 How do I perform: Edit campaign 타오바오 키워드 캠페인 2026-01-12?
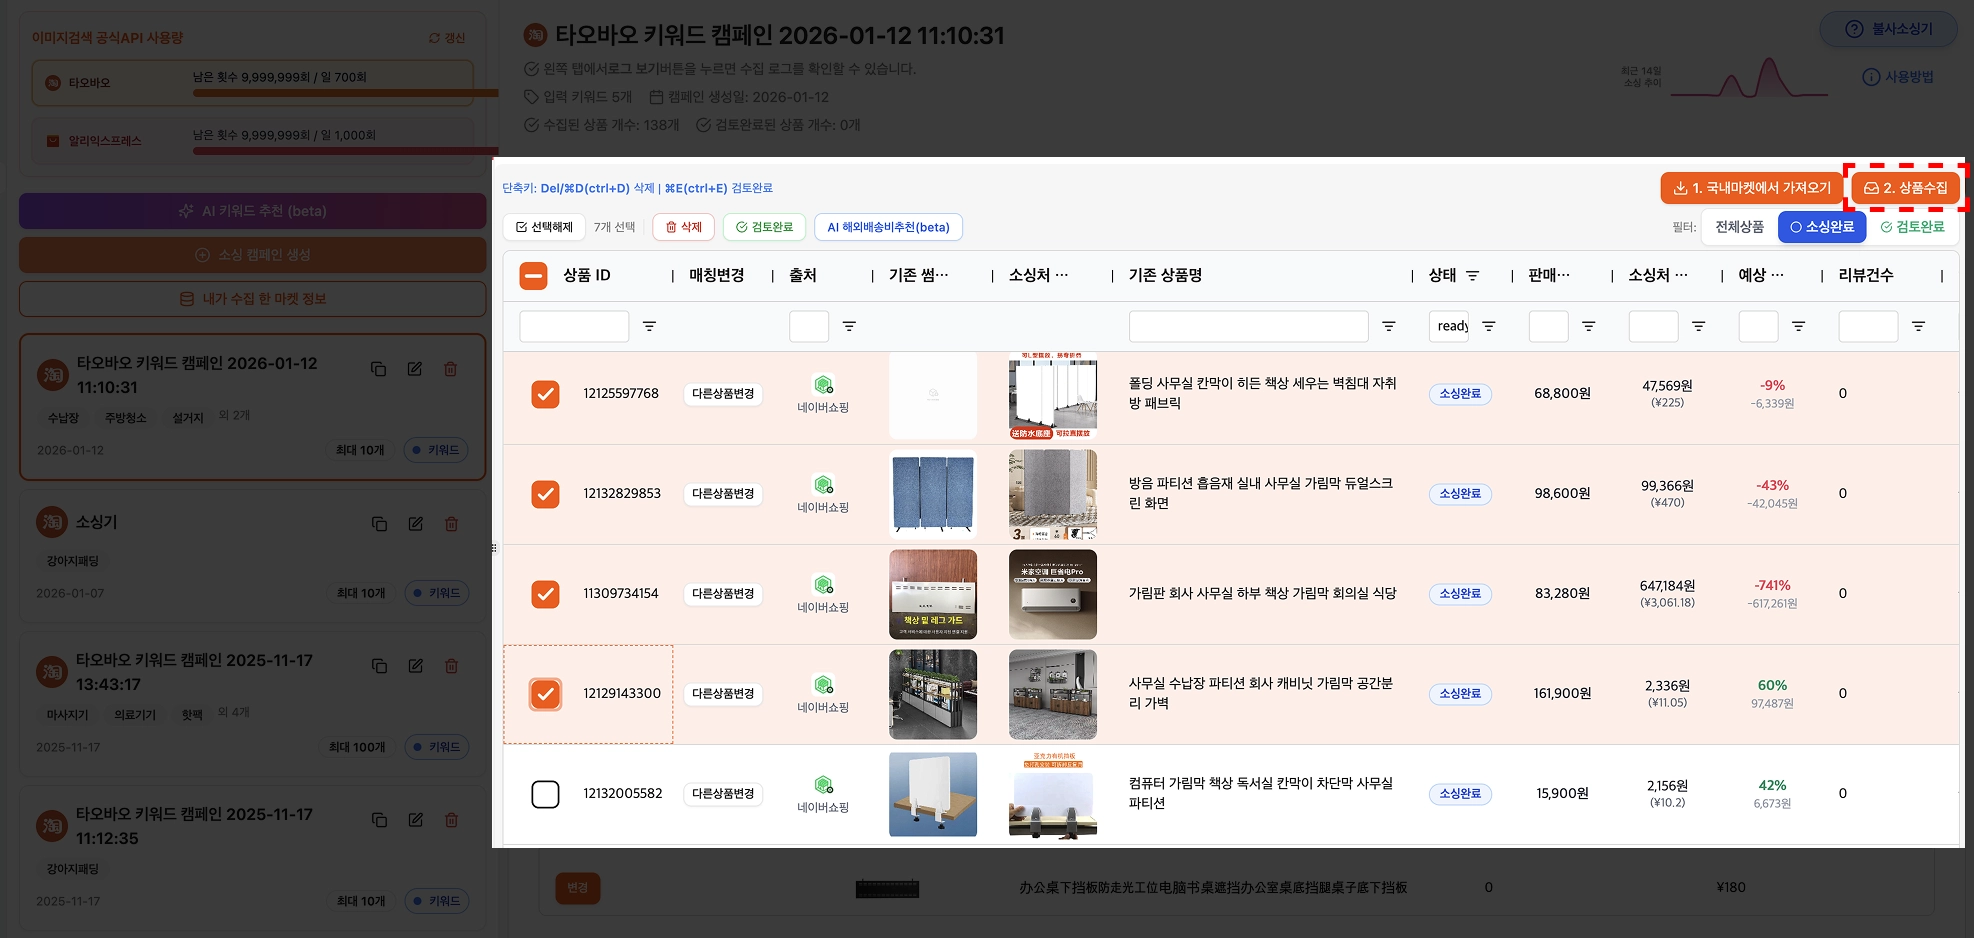pos(414,369)
